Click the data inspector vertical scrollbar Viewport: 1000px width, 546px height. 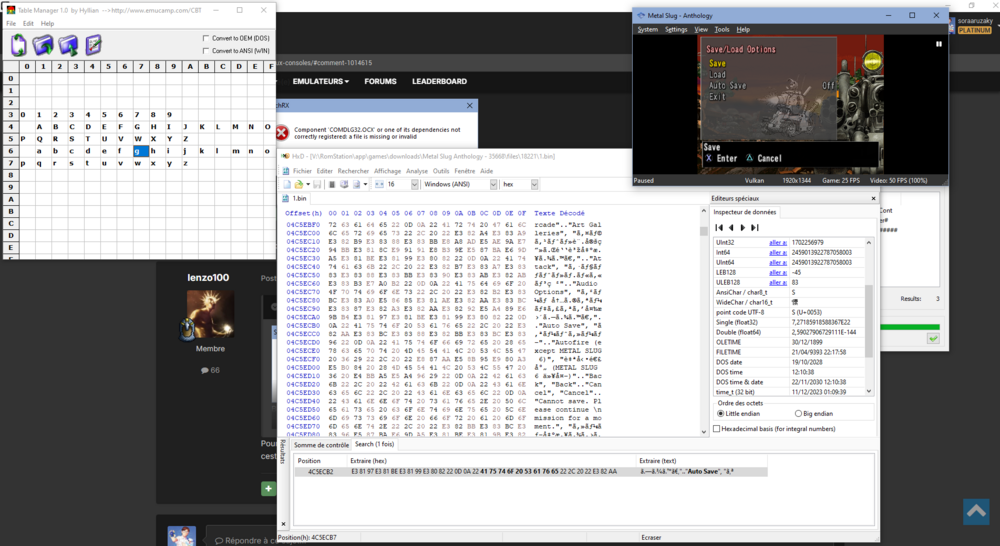[x=869, y=320]
